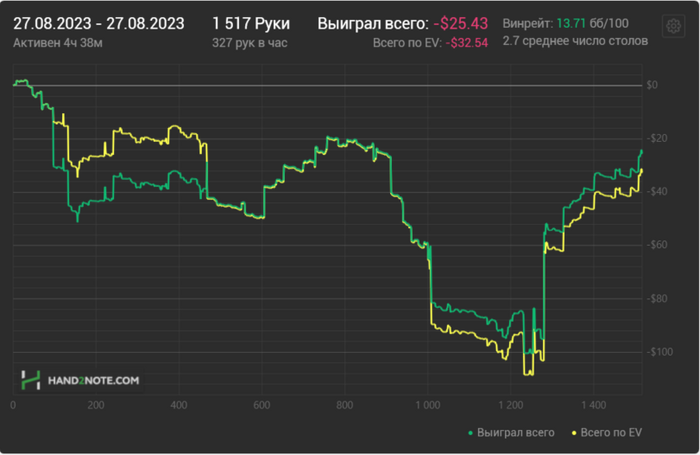
Task: Click the -$80 y-axis label
Action: (657, 298)
